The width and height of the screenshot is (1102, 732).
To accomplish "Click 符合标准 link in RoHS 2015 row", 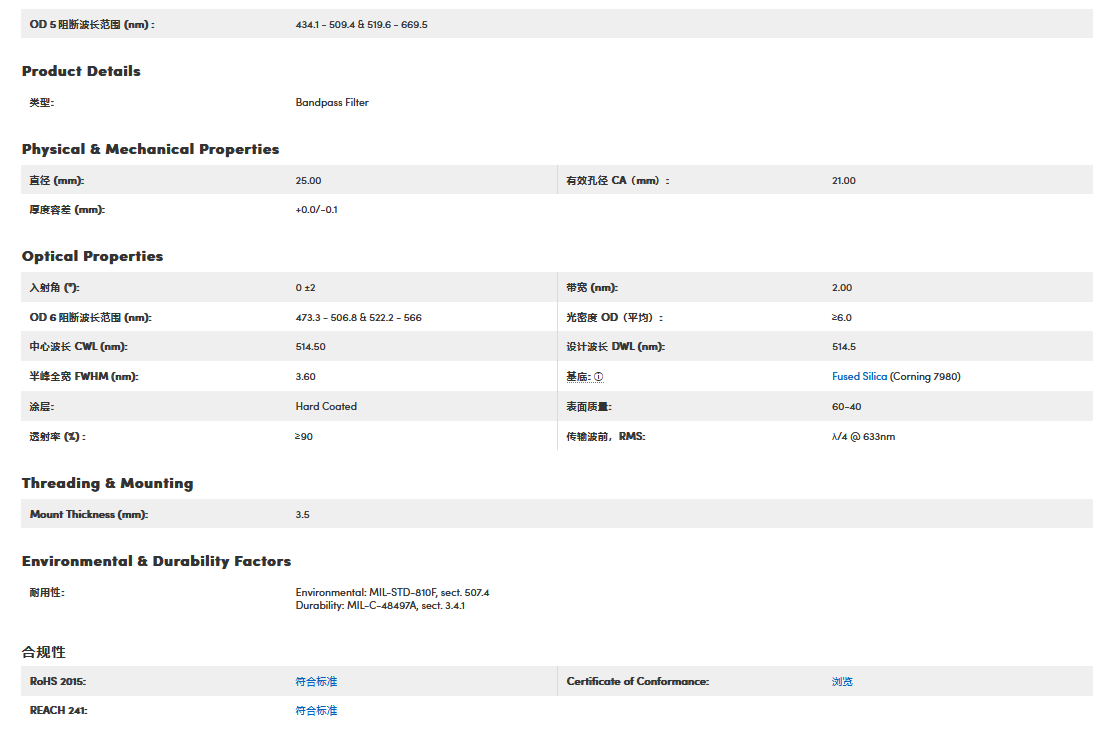I will [316, 682].
